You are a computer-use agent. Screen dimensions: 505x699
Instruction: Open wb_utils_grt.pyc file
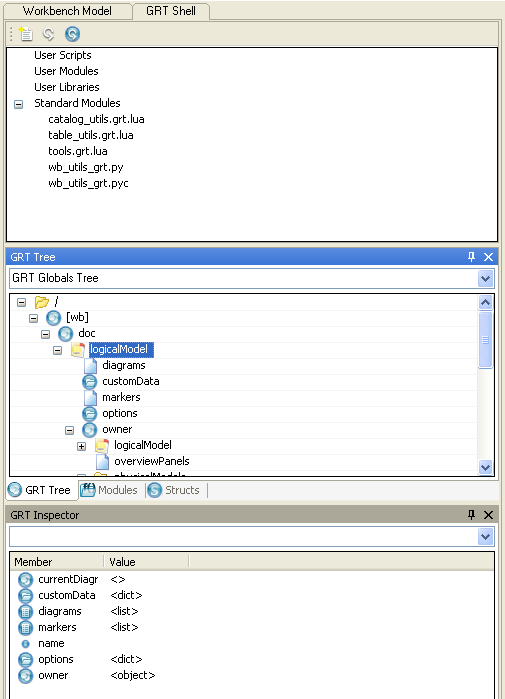(x=88, y=184)
